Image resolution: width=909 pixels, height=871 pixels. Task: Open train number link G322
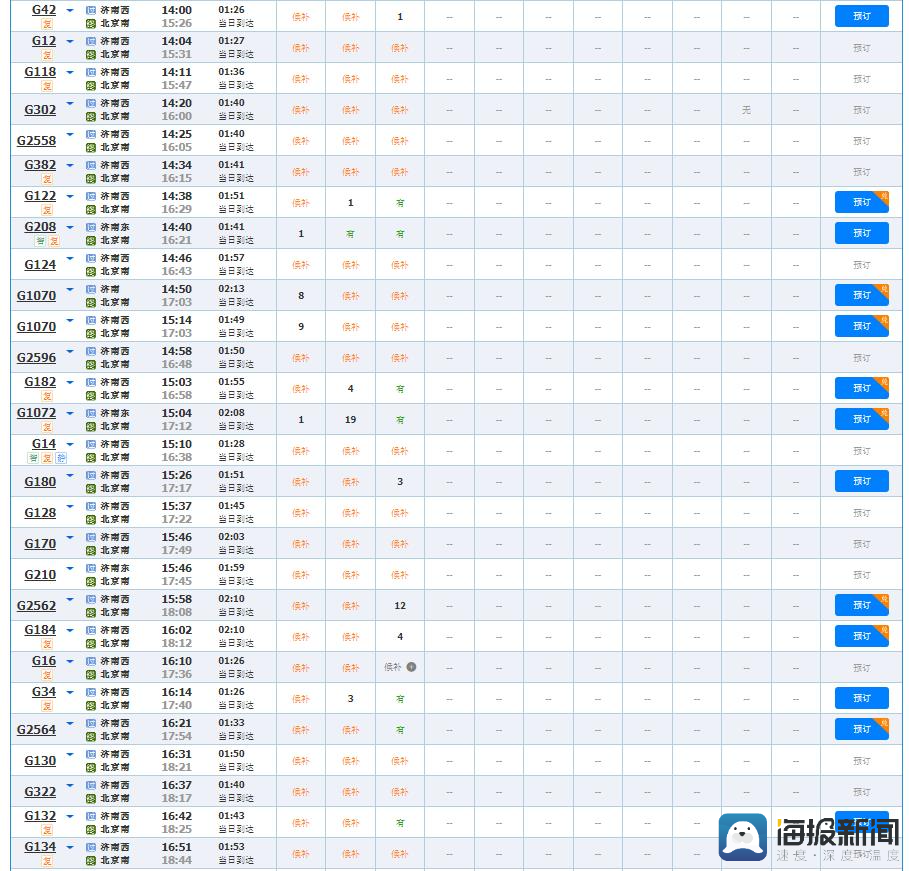(40, 792)
